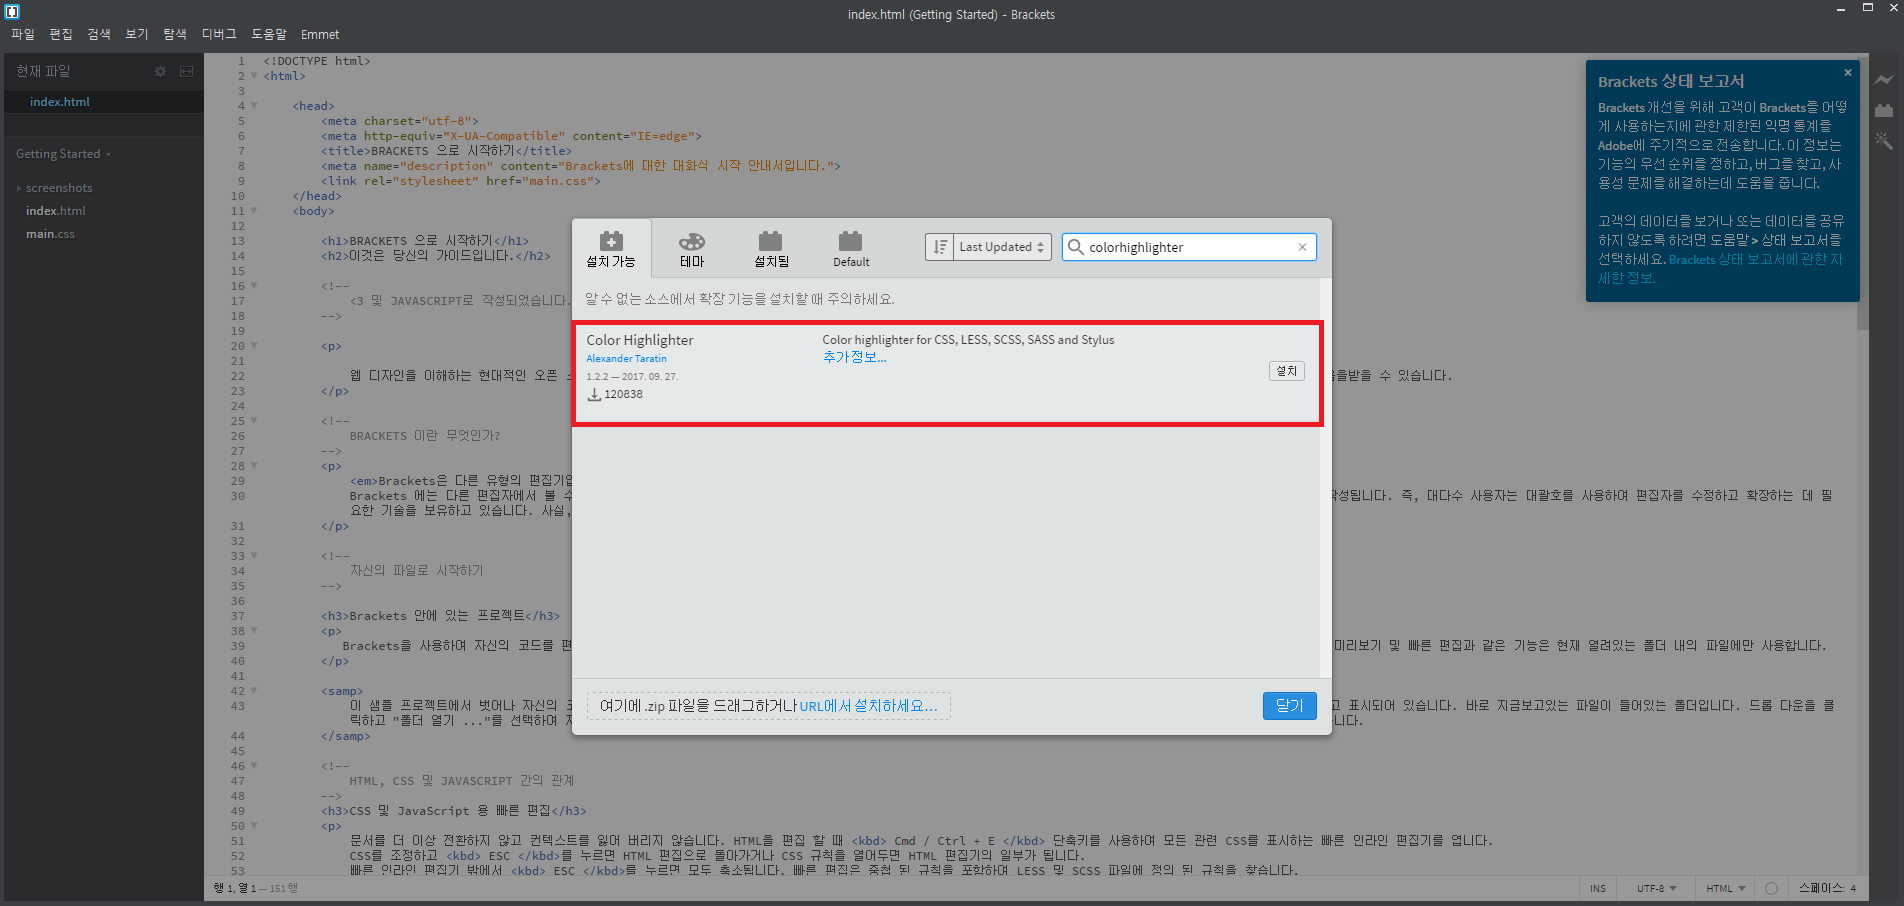Open the Last Updated sort dropdown

coord(1002,247)
